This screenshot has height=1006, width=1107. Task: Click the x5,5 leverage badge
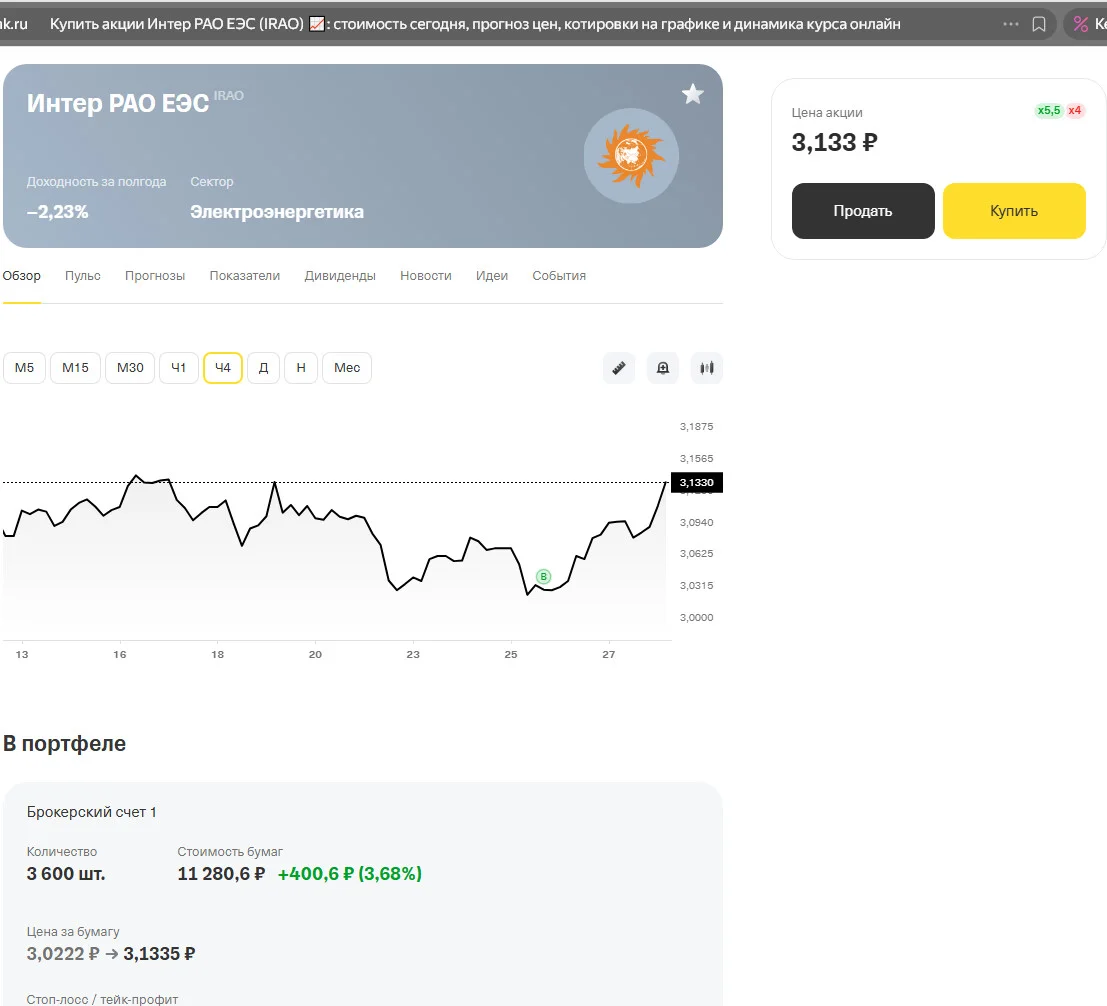point(1048,111)
